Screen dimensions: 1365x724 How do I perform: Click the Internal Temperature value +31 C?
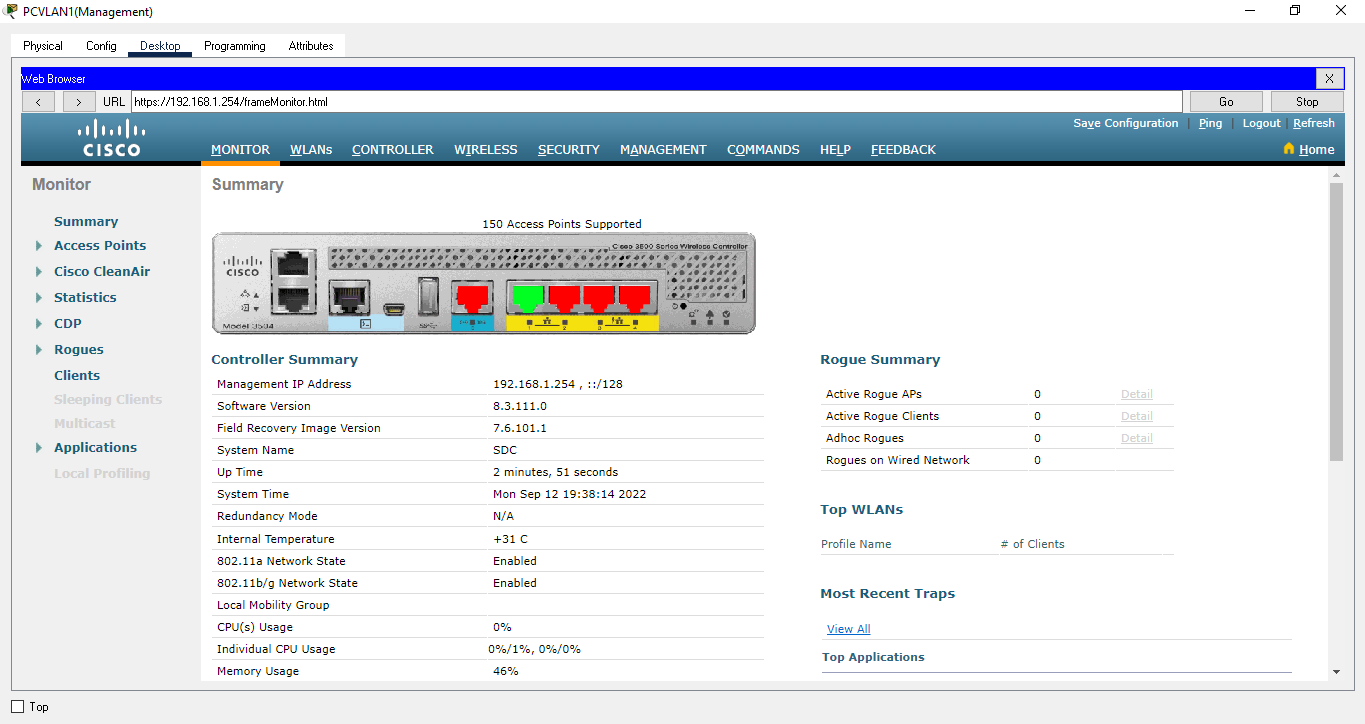tap(510, 539)
